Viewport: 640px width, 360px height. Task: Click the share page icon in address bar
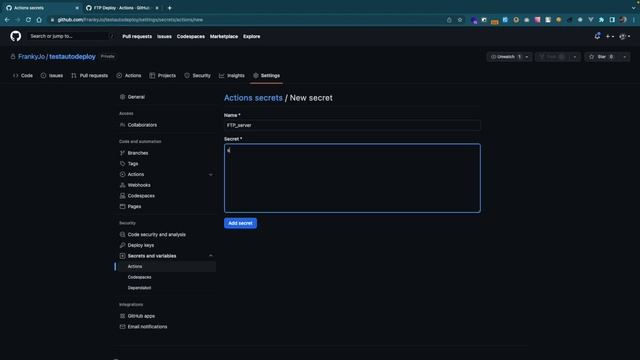coord(449,20)
